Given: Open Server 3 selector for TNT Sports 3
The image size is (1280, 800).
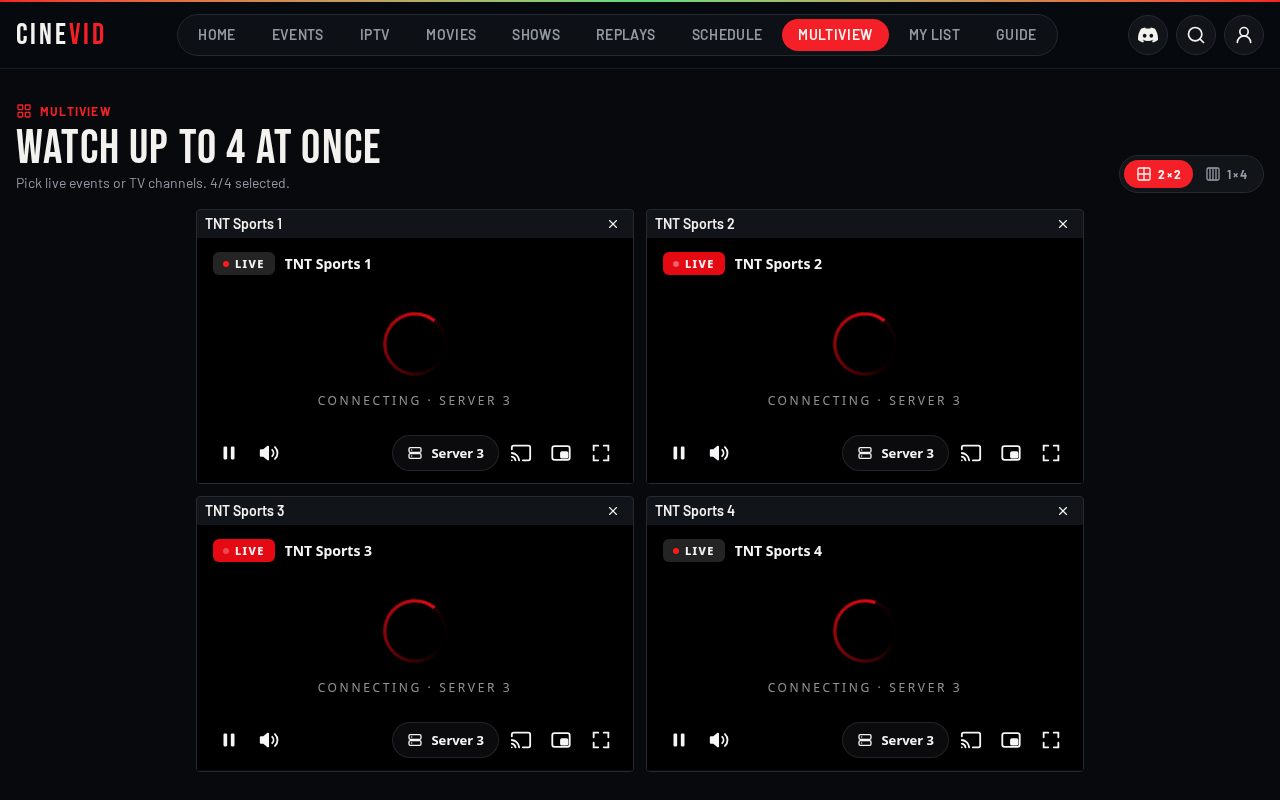Looking at the screenshot, I should tap(445, 740).
